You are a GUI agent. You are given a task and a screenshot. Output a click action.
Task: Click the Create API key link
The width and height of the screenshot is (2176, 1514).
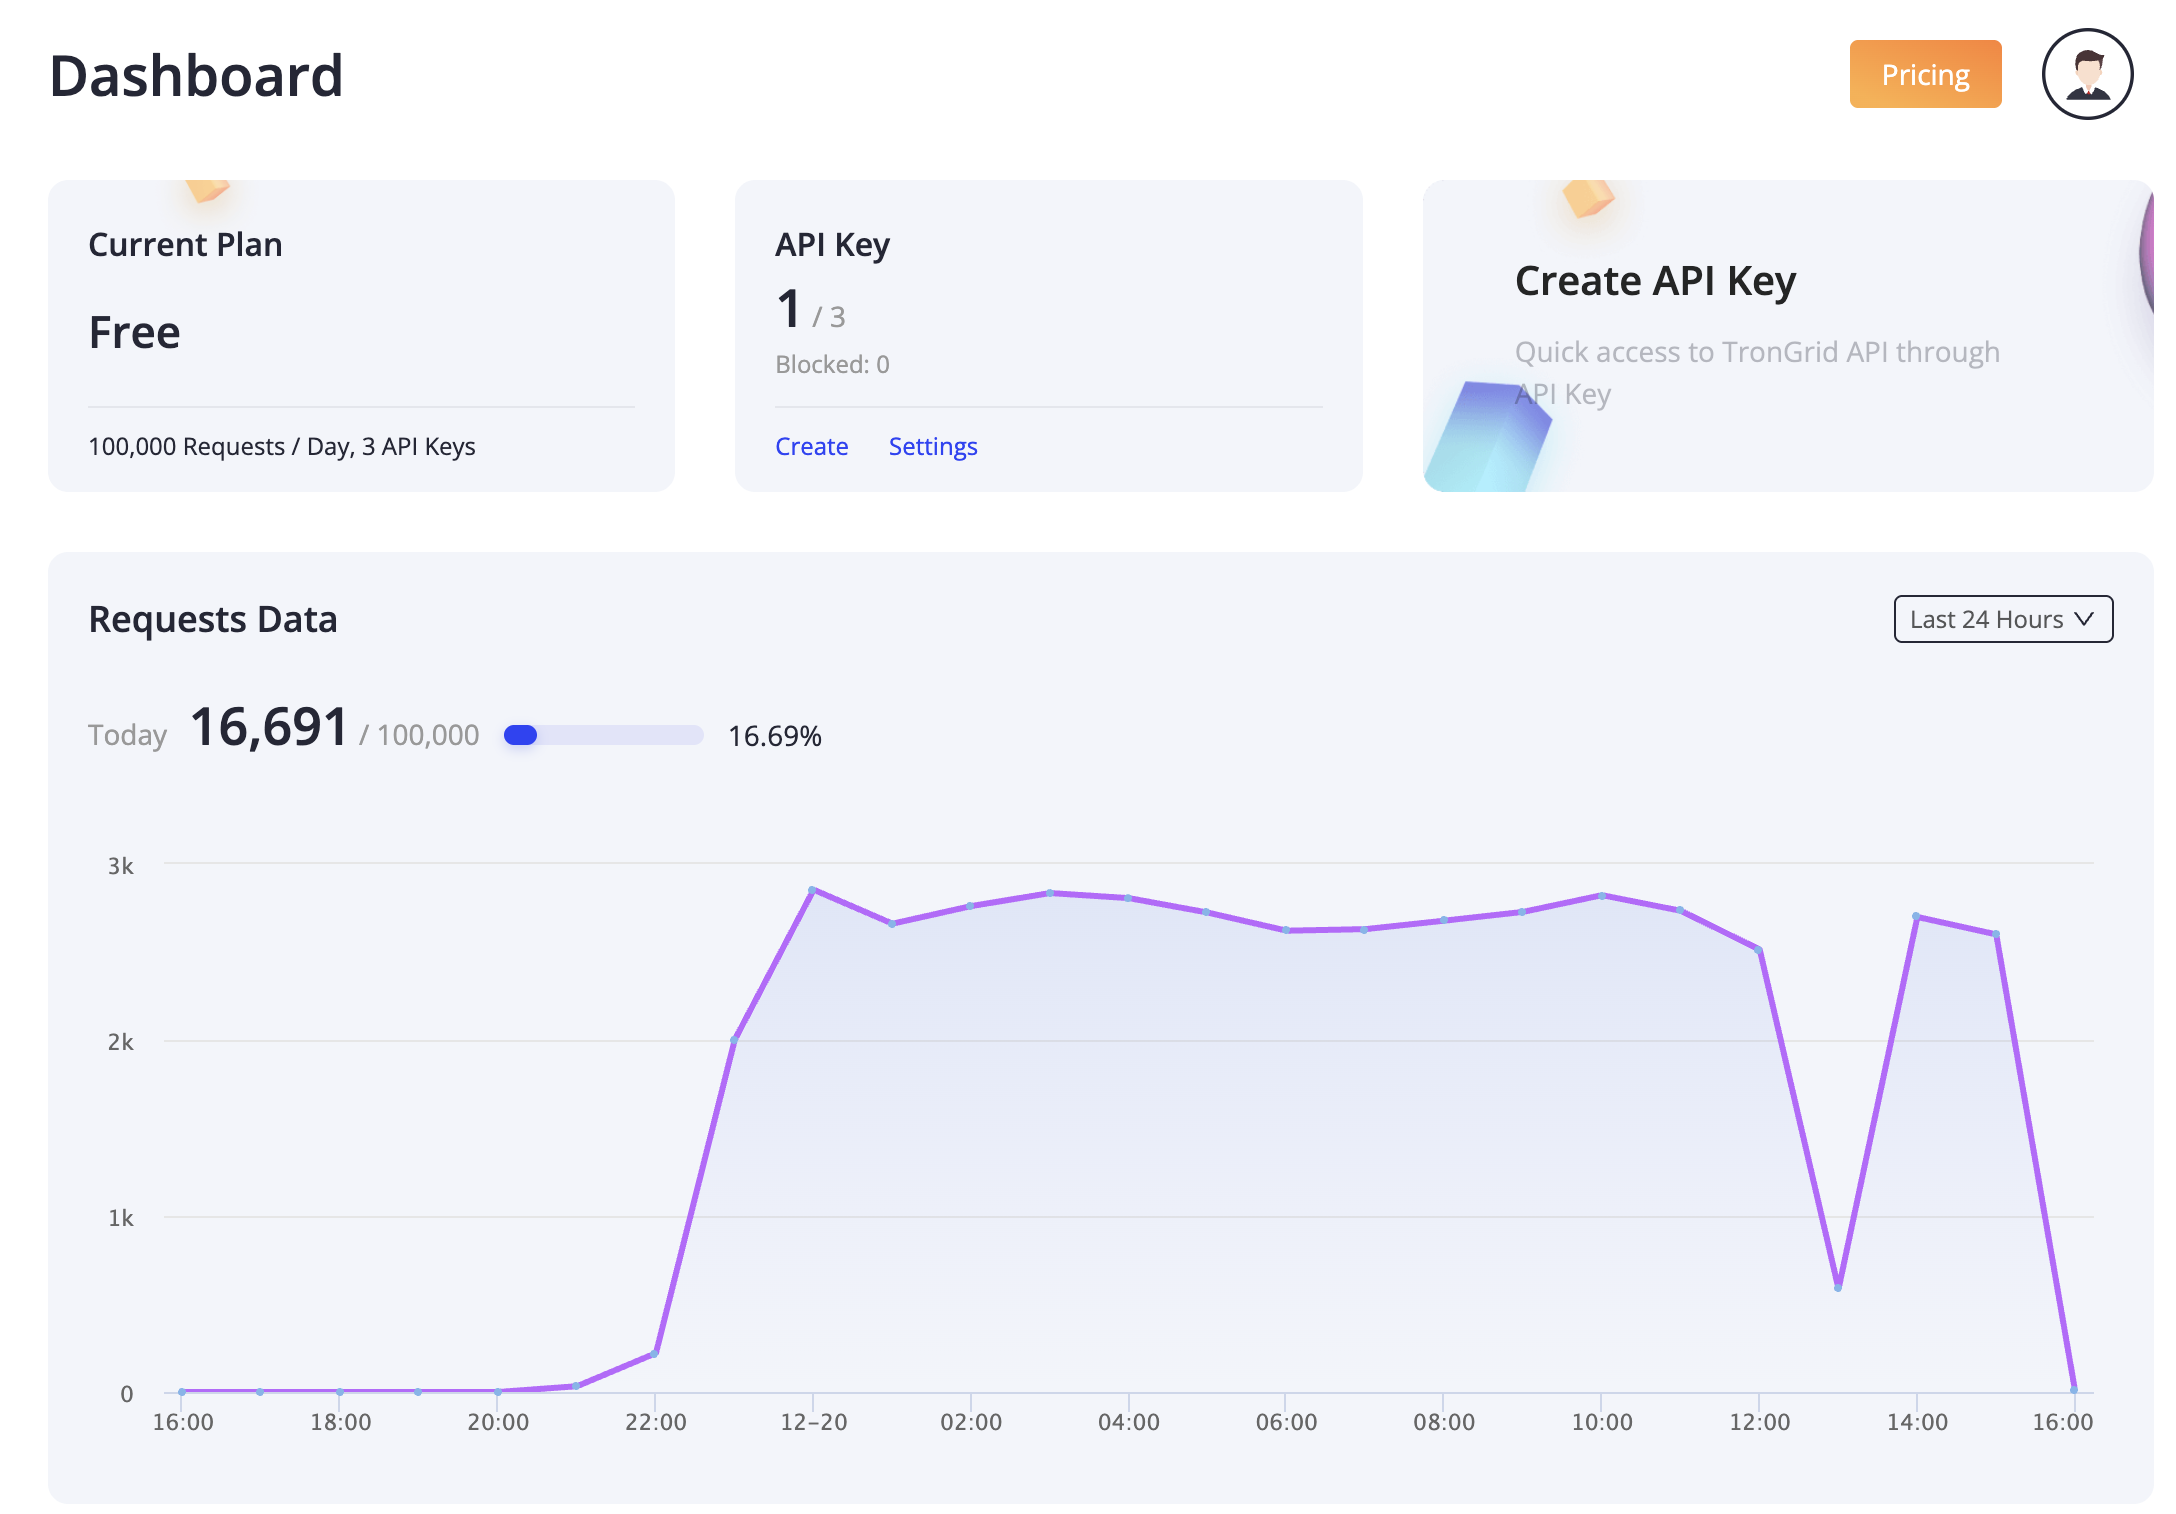coord(811,446)
